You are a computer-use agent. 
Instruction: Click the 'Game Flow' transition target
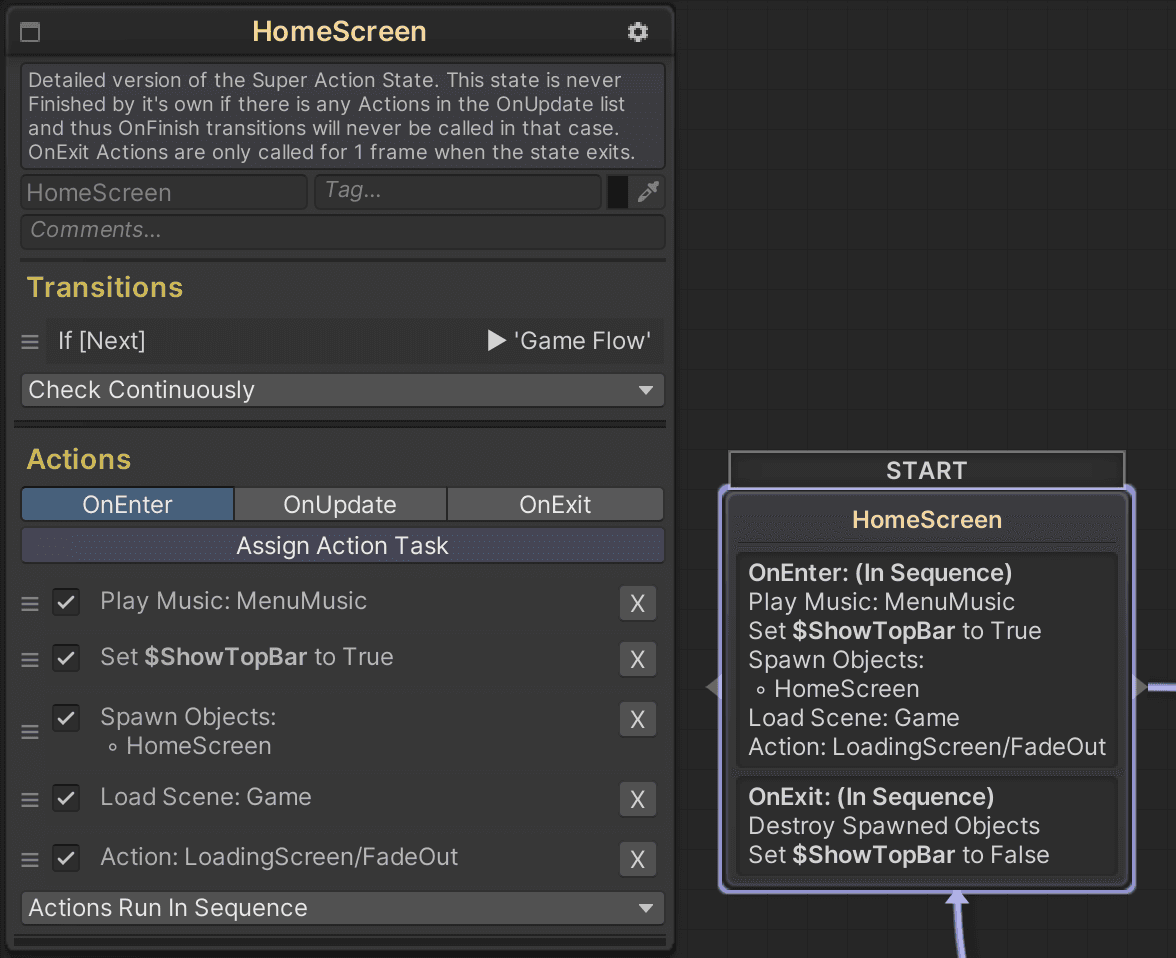[x=583, y=341]
